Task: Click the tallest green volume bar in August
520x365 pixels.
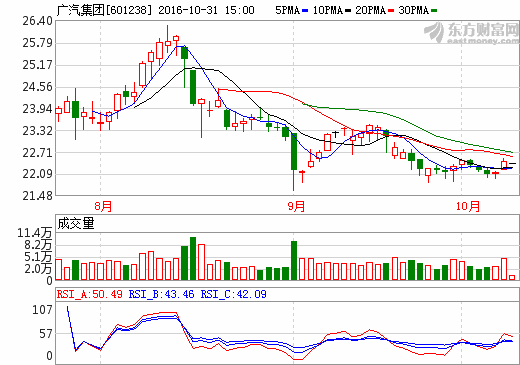Action: coord(193,259)
